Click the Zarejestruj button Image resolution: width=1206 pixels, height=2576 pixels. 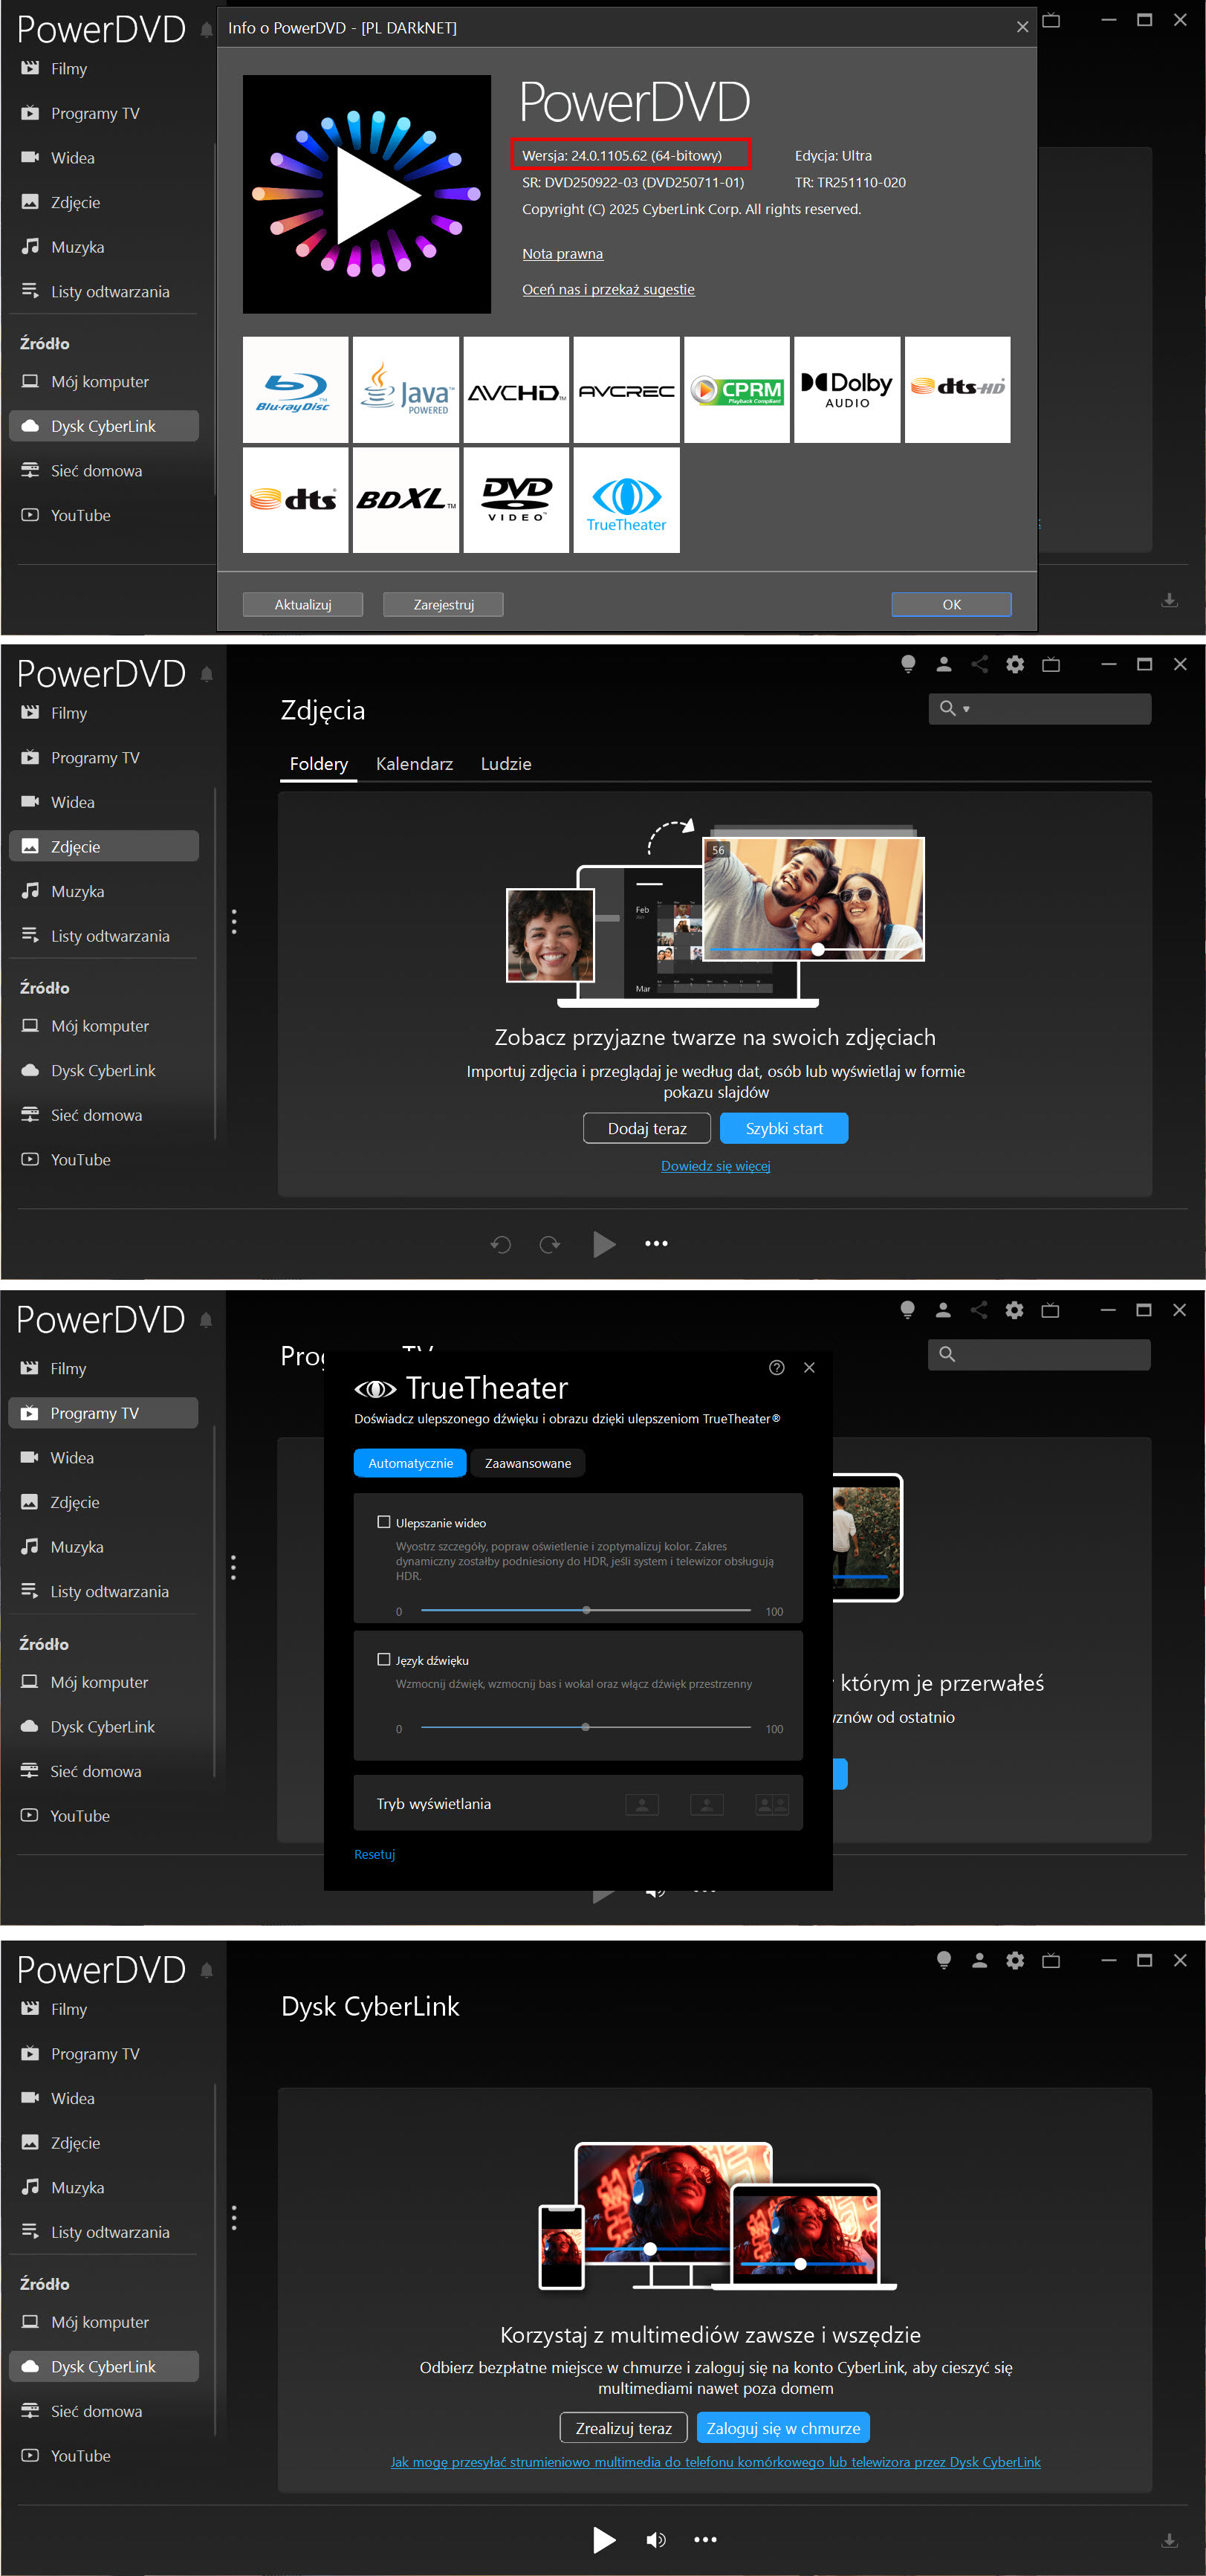(443, 604)
